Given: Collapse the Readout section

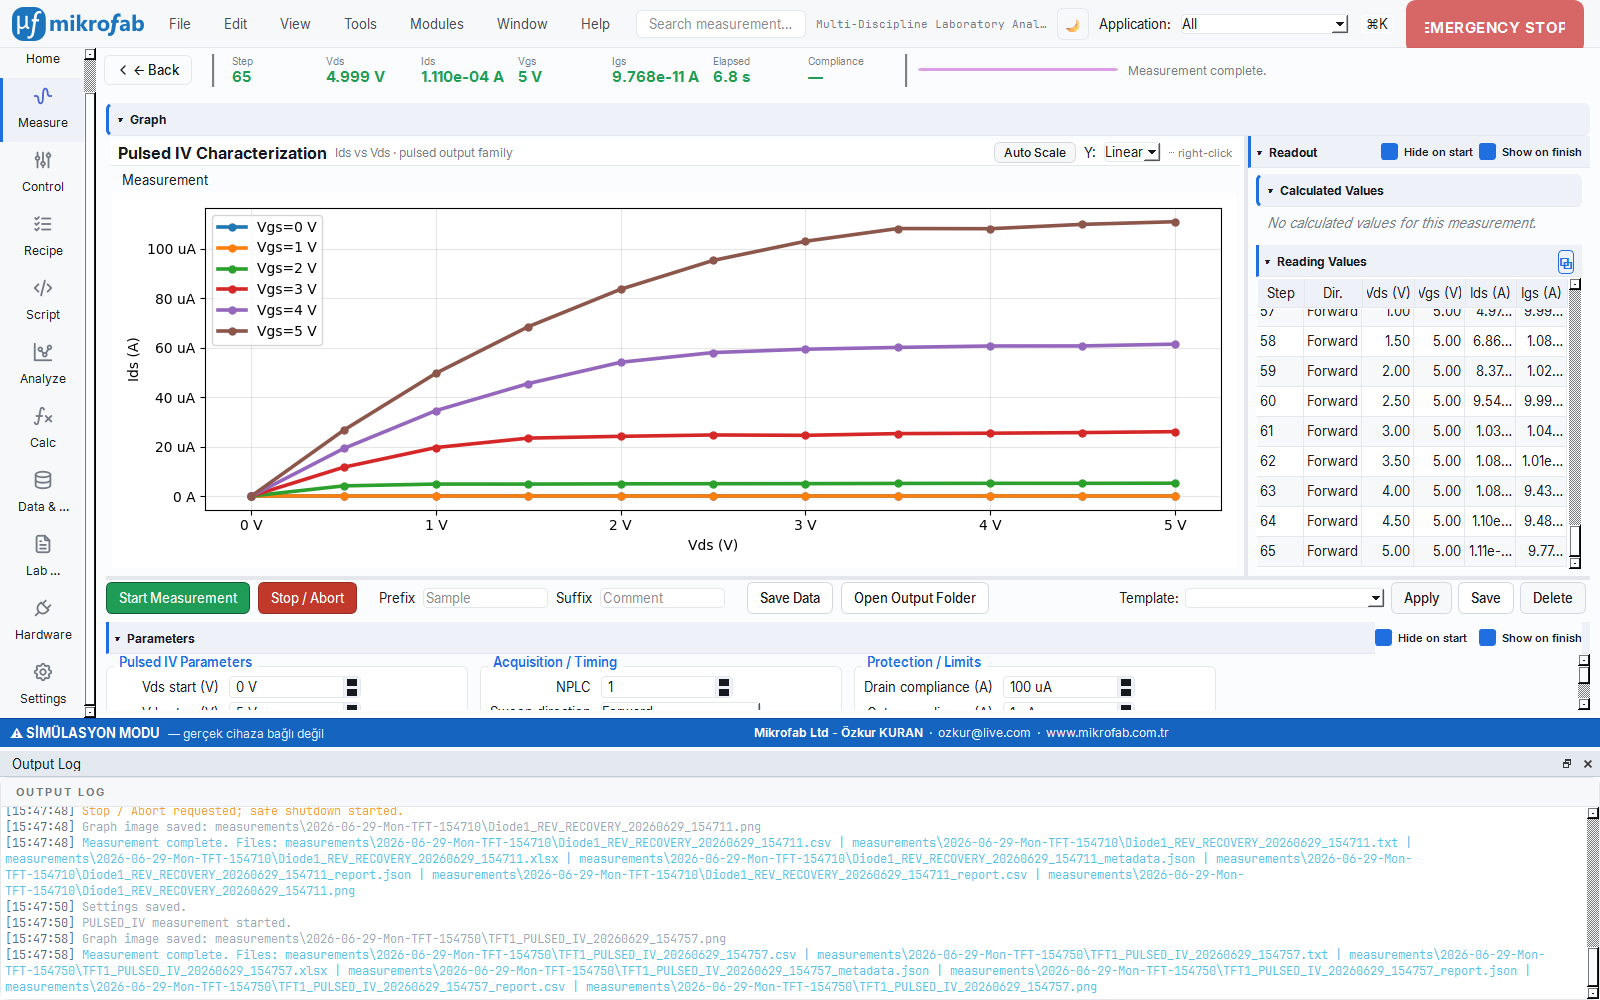Looking at the screenshot, I should pyautogui.click(x=1260, y=153).
